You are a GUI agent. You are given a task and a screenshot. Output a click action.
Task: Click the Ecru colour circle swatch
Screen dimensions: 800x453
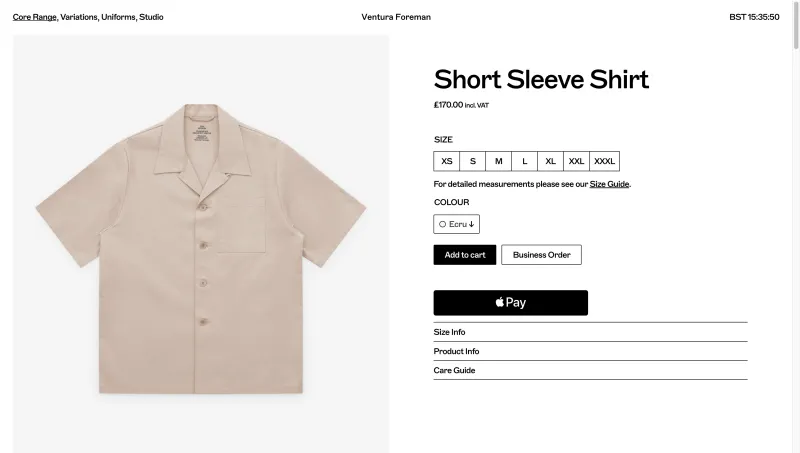(x=442, y=224)
